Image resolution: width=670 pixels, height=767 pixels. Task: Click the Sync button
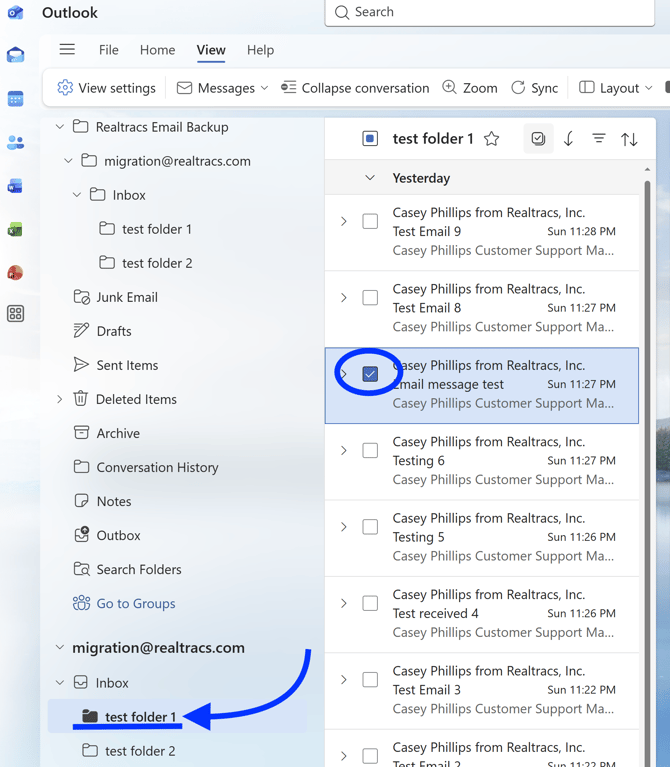tap(535, 88)
